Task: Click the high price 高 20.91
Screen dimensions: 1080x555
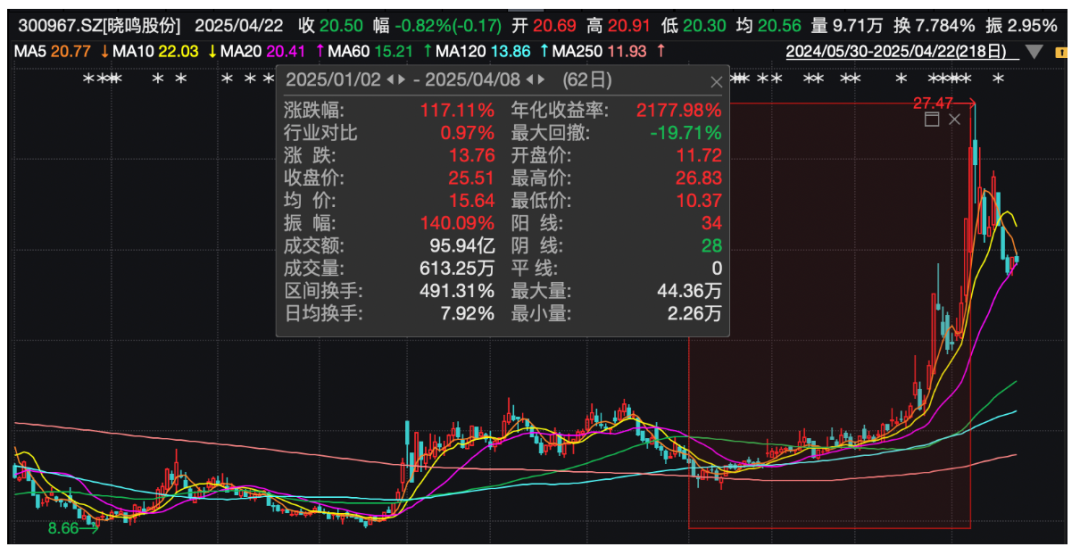Action: [619, 26]
